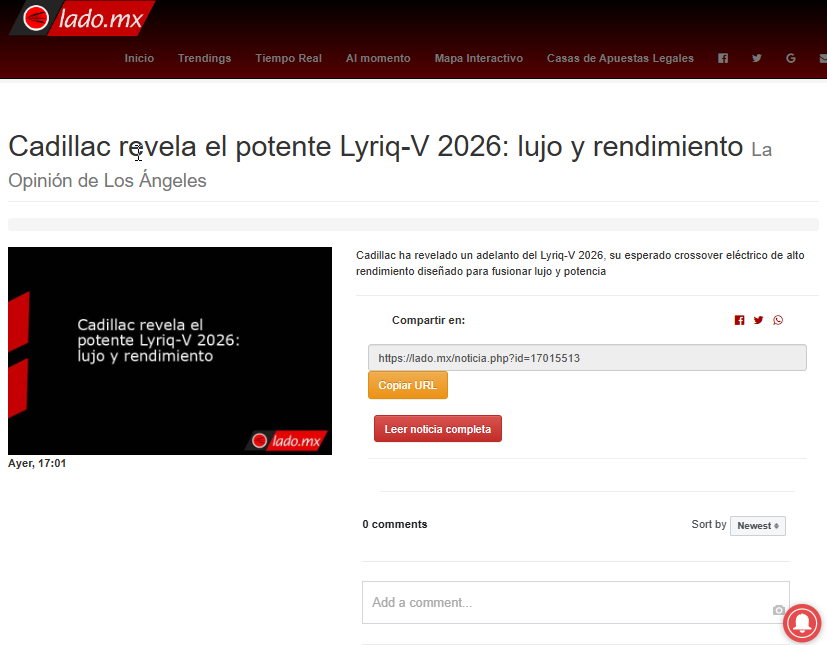Viewport: 827px width, 645px height.
Task: Select Al momento in the navigation
Action: tap(378, 59)
